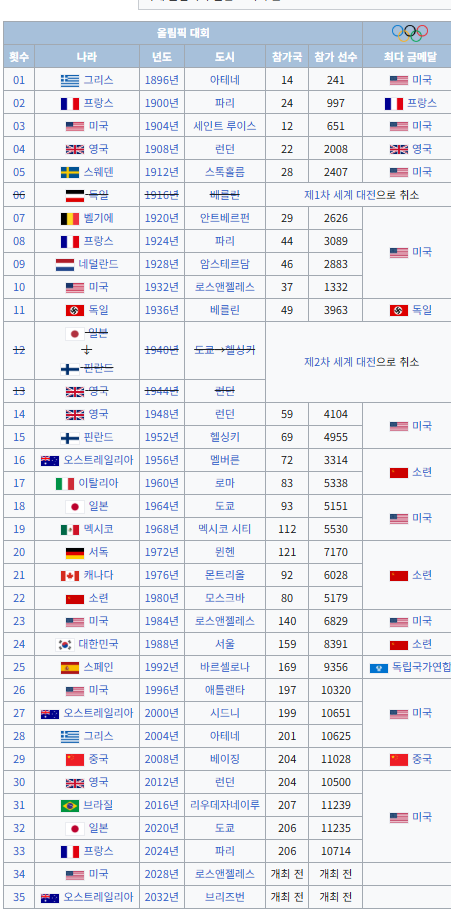
Task: Open the 2032년 year link
Action: pos(162,897)
